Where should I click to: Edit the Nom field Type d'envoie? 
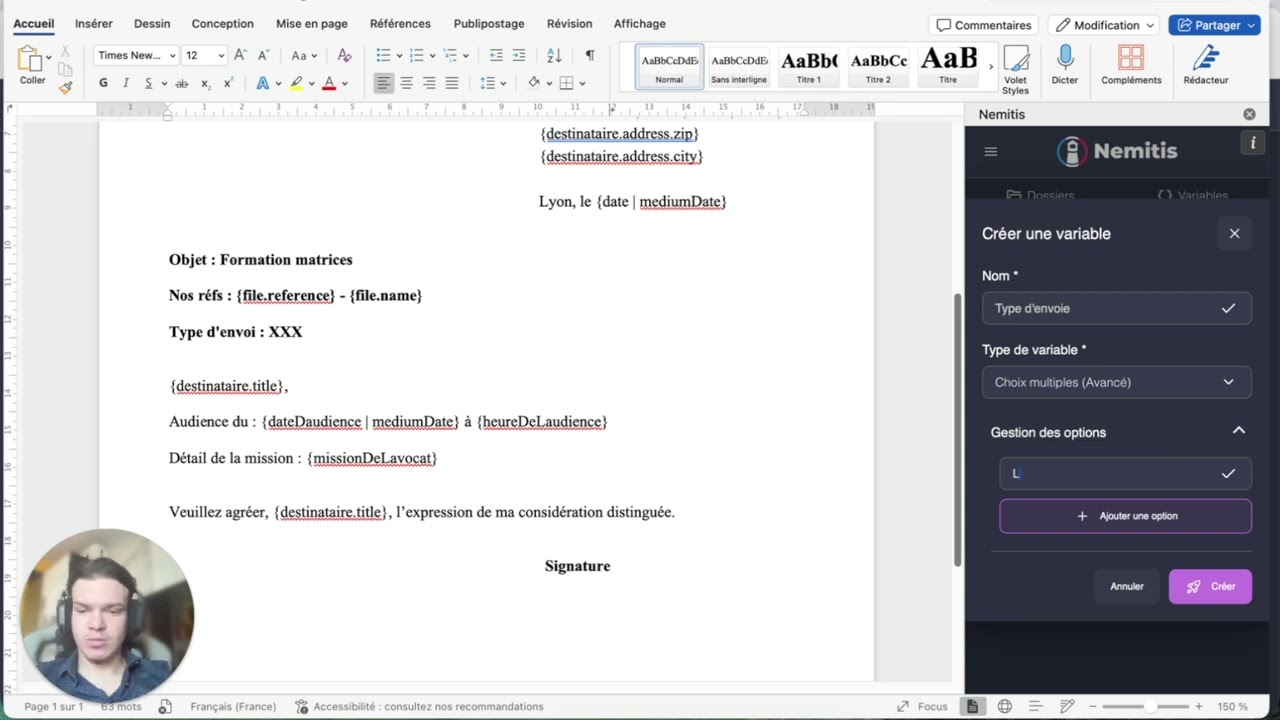1116,308
